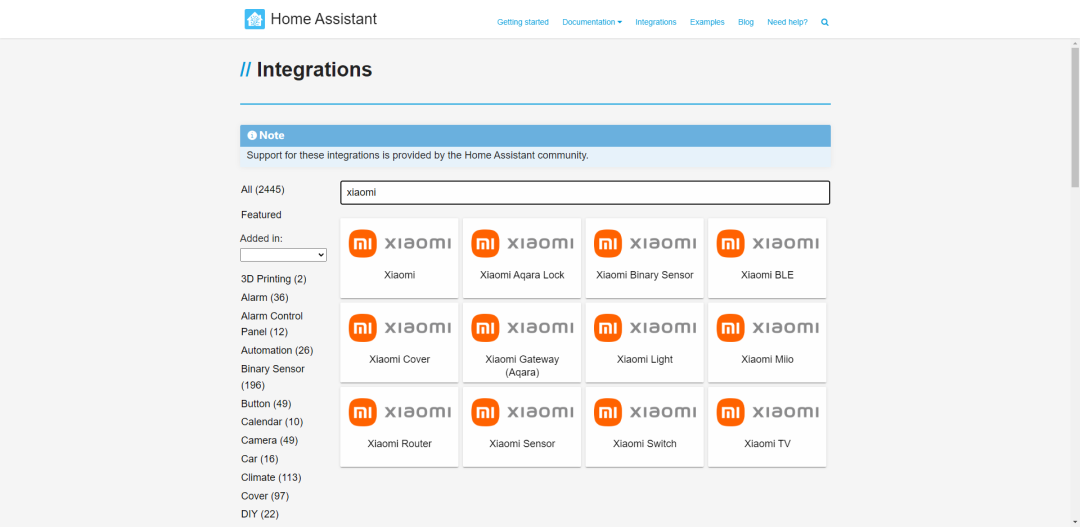The width and height of the screenshot is (1080, 527).
Task: Click the Note info icon in banner
Action: tap(252, 136)
